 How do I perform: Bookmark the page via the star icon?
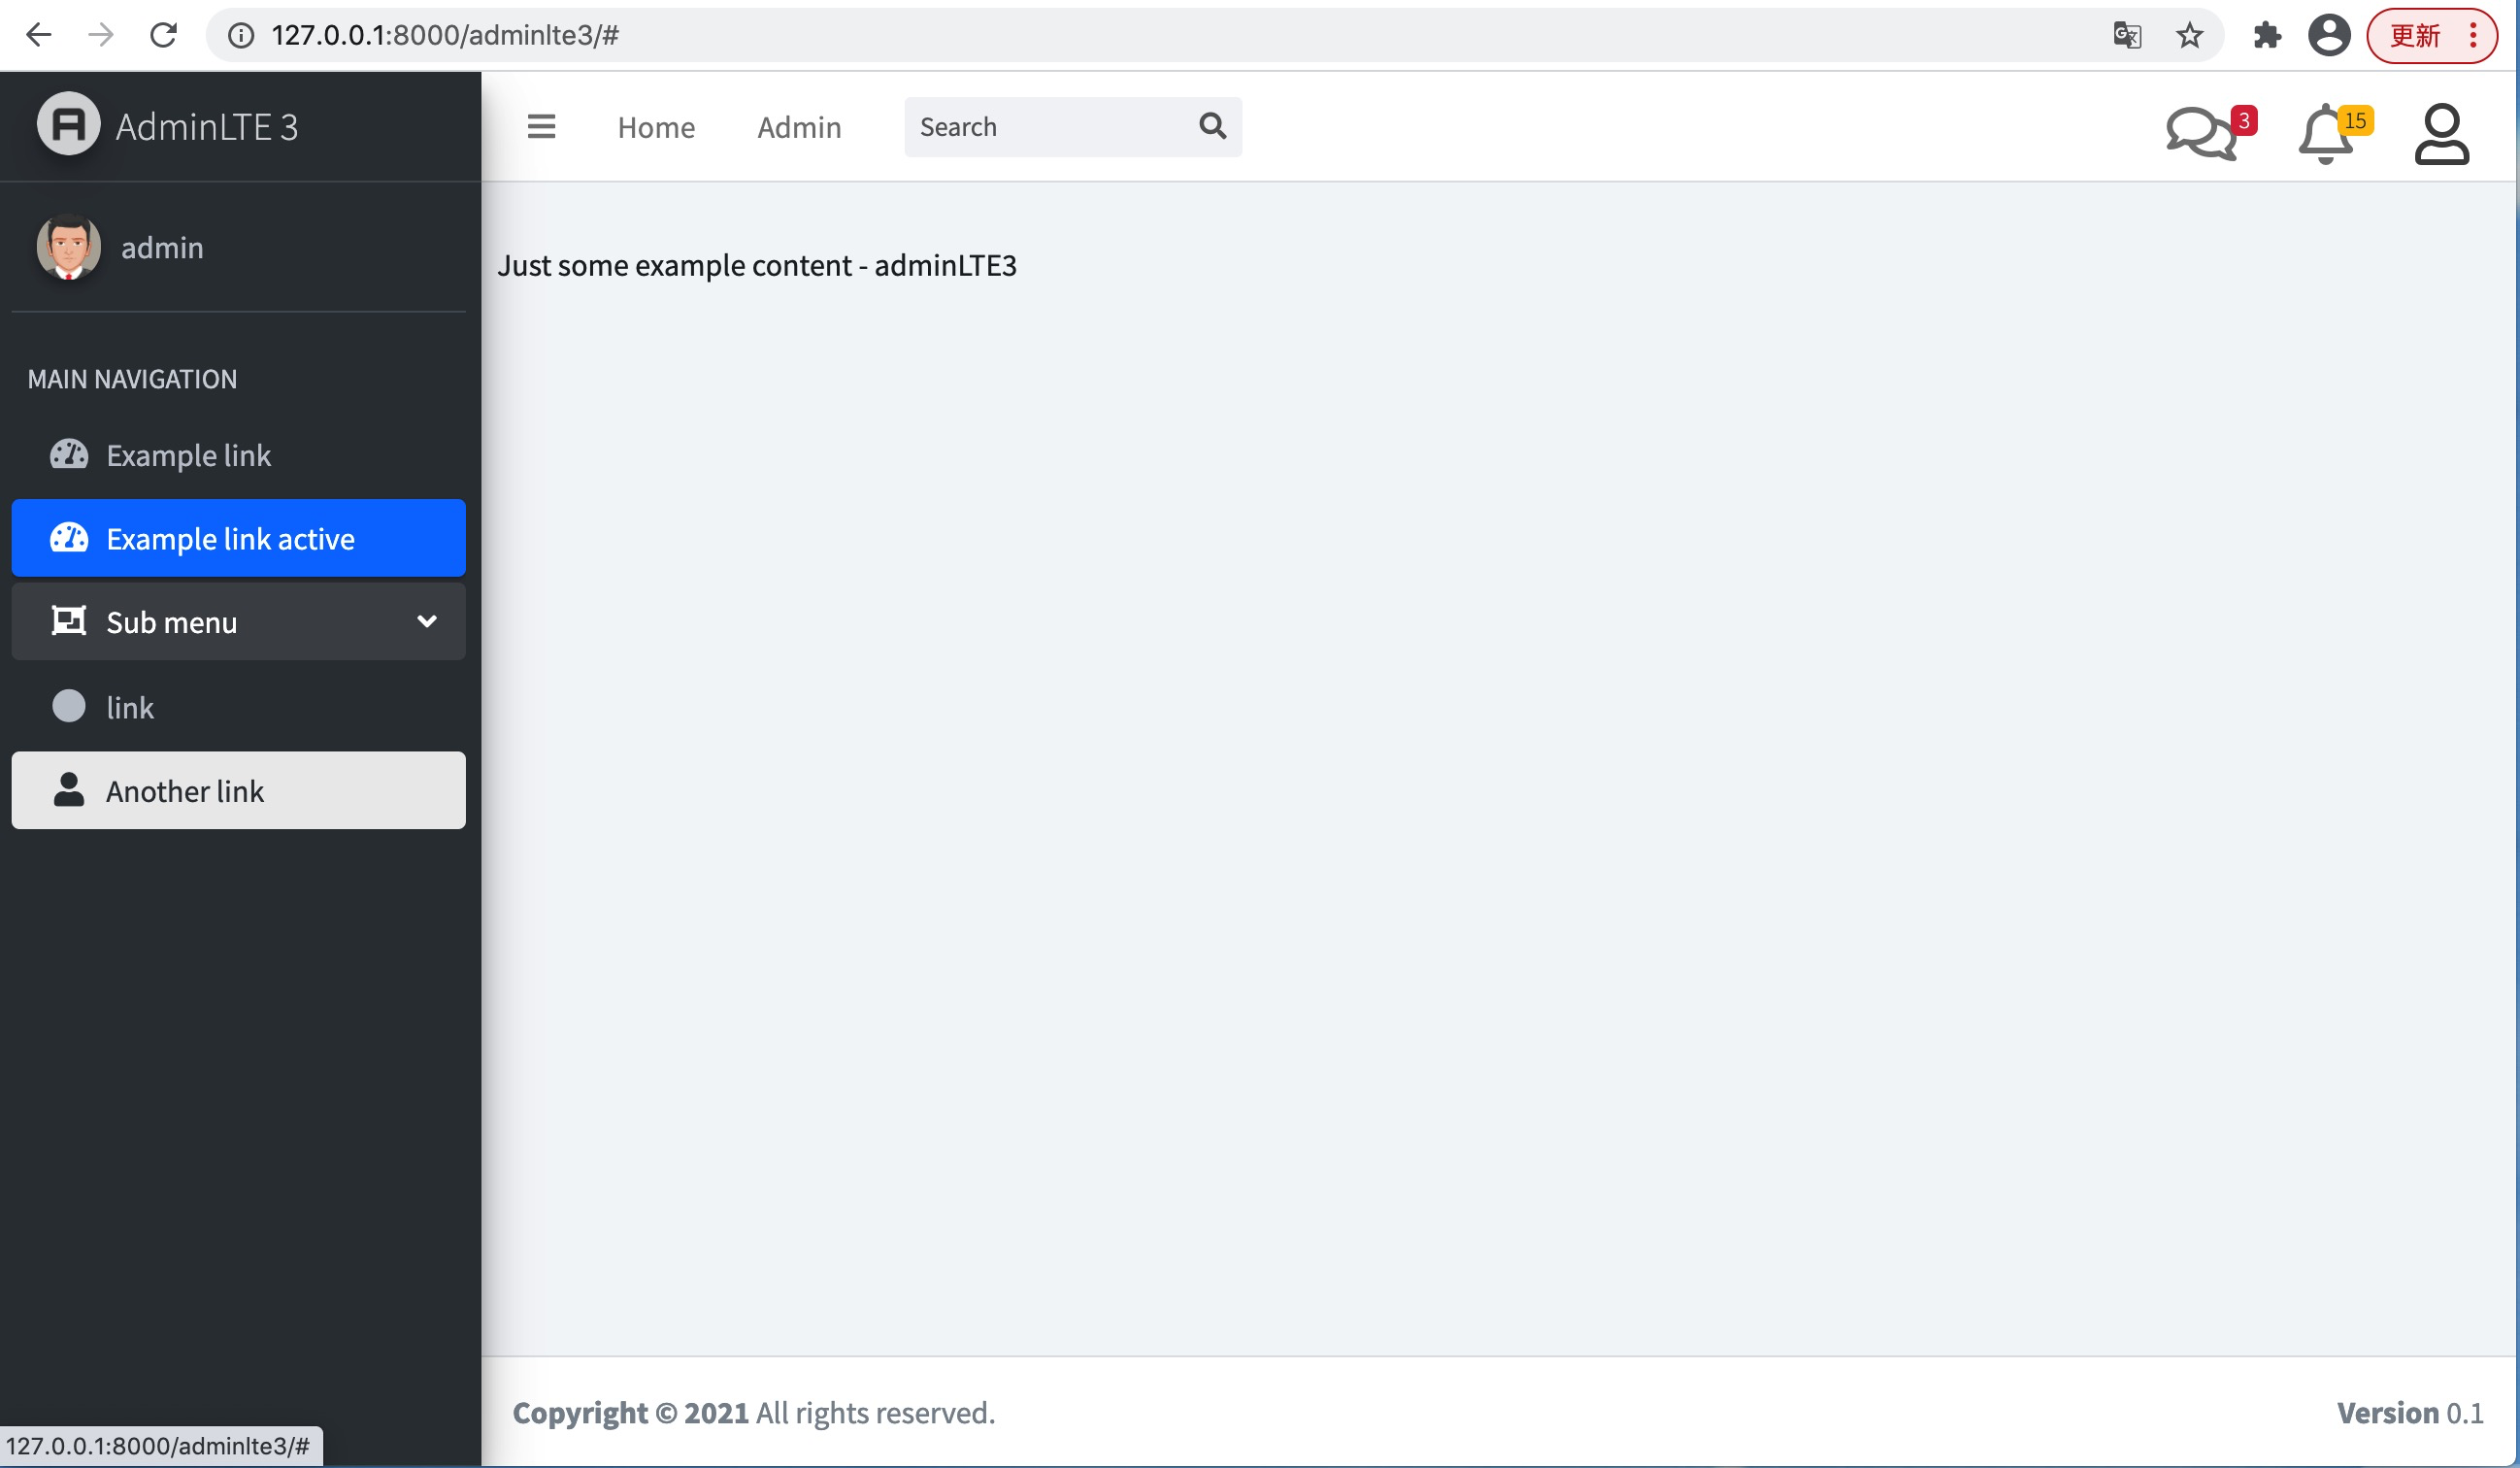(x=2189, y=34)
